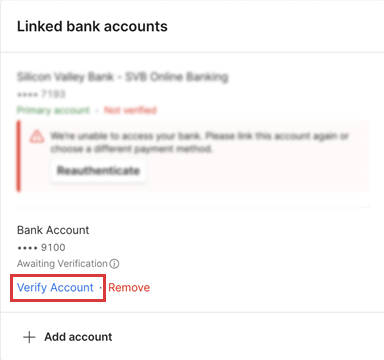The width and height of the screenshot is (384, 360).
Task: Click the plus icon for Add account
Action: (29, 337)
